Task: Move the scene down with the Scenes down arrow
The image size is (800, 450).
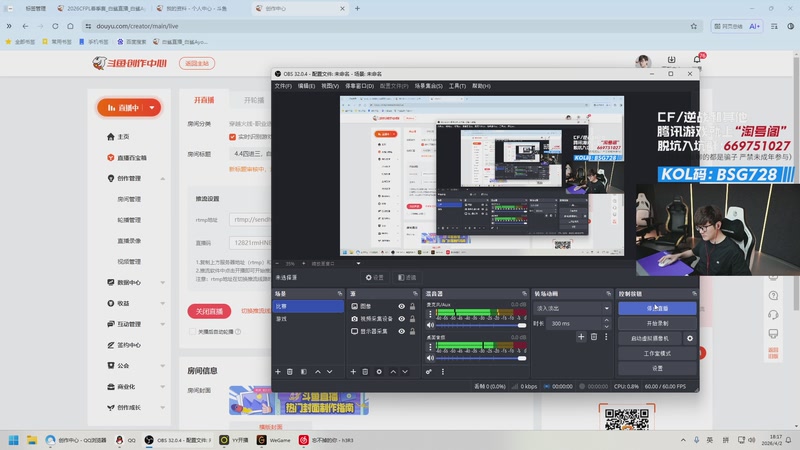Action: click(330, 372)
